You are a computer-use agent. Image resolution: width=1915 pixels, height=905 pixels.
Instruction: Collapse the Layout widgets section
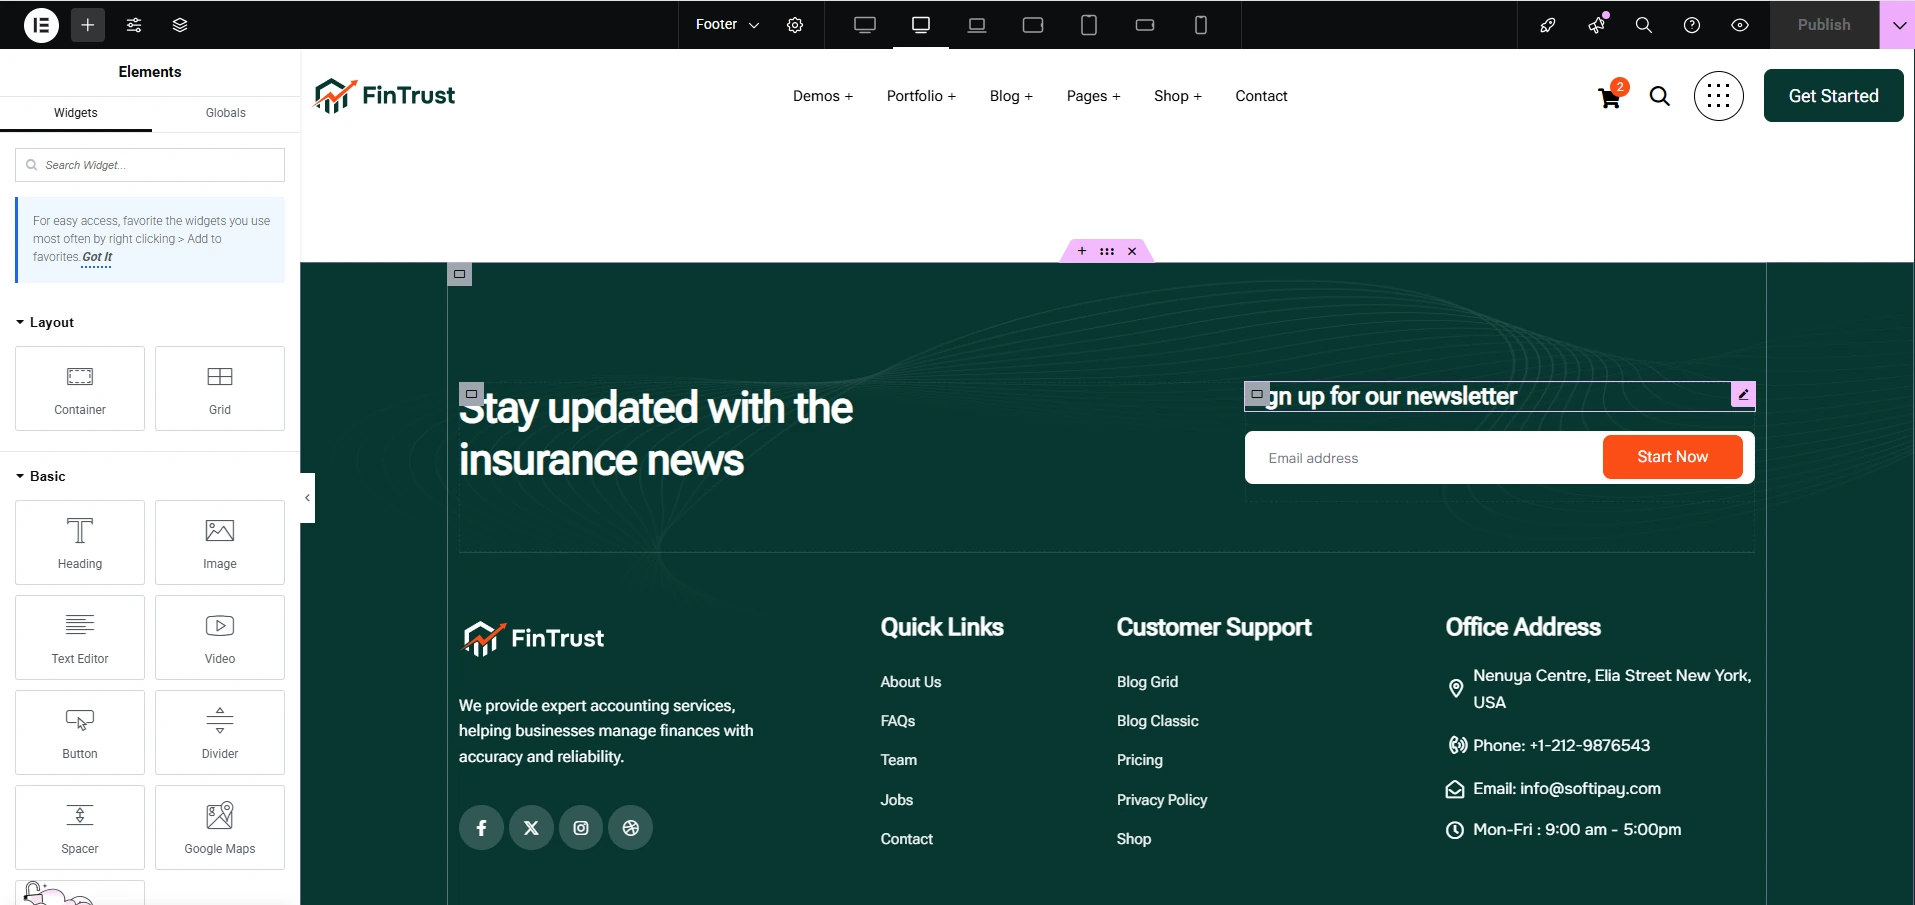coord(45,322)
